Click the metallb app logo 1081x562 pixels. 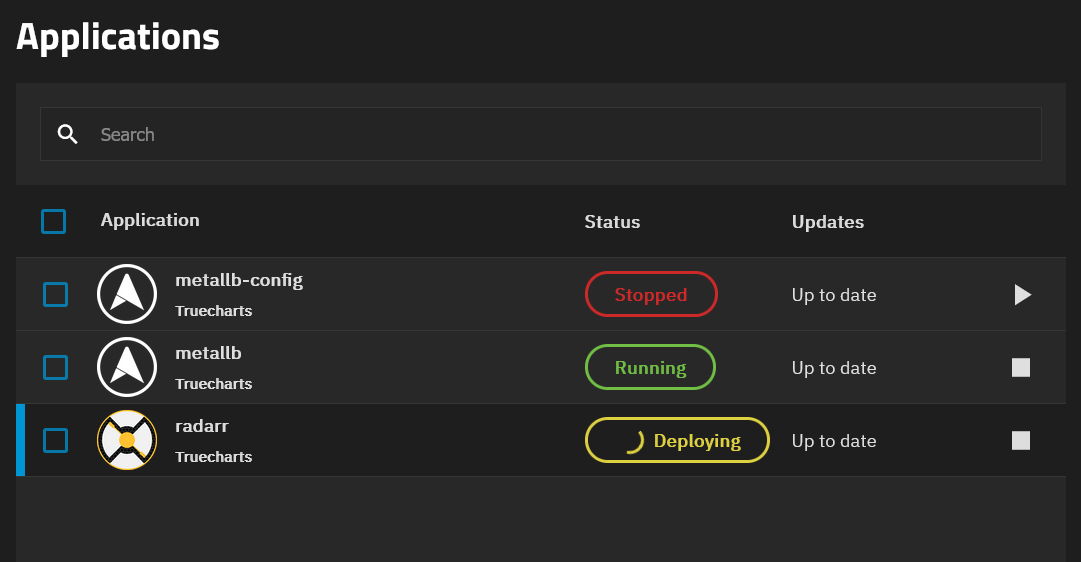point(127,367)
